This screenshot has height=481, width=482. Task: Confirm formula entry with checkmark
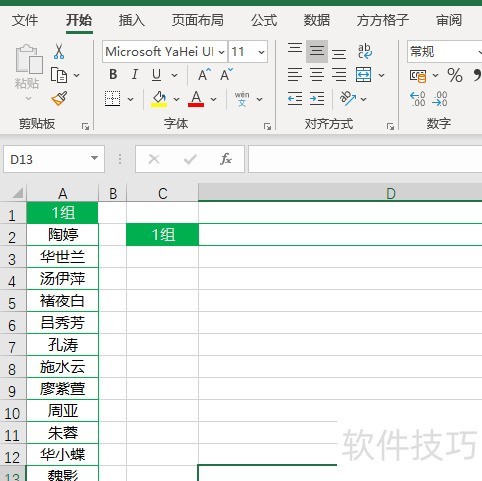point(190,159)
